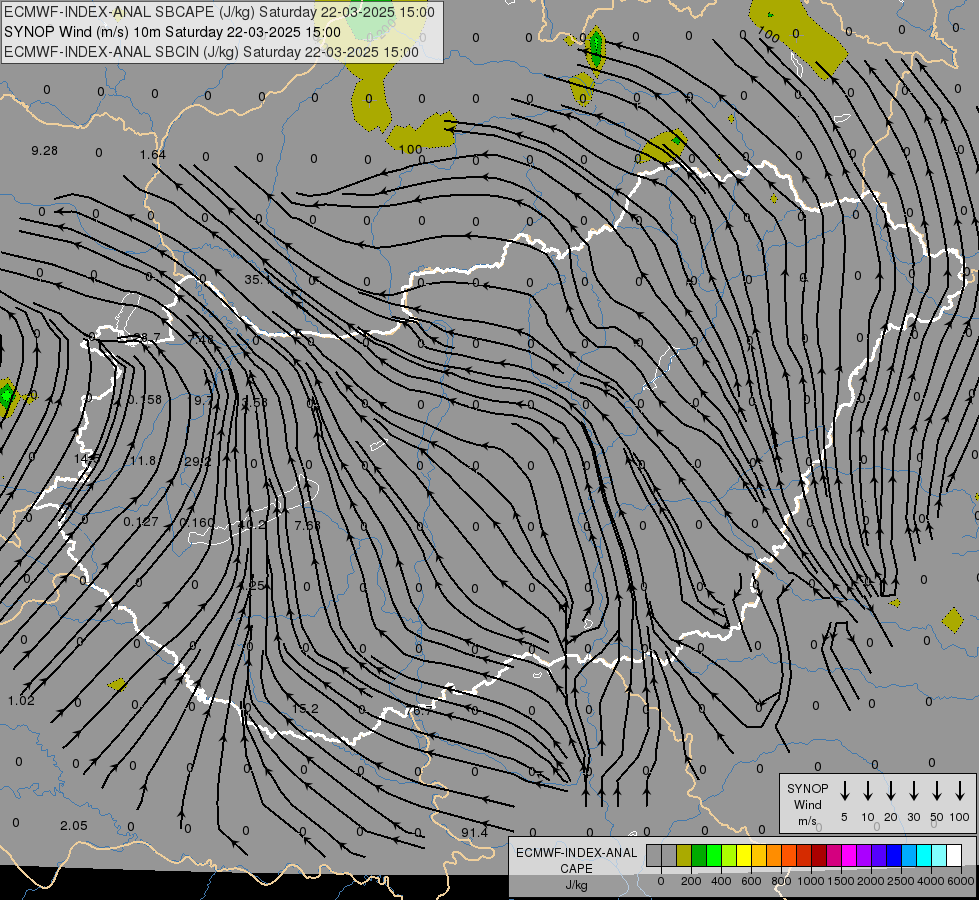Pick the dark red CAPE legend swatch
Viewport: 979px width, 900px height.
pyautogui.click(x=819, y=855)
